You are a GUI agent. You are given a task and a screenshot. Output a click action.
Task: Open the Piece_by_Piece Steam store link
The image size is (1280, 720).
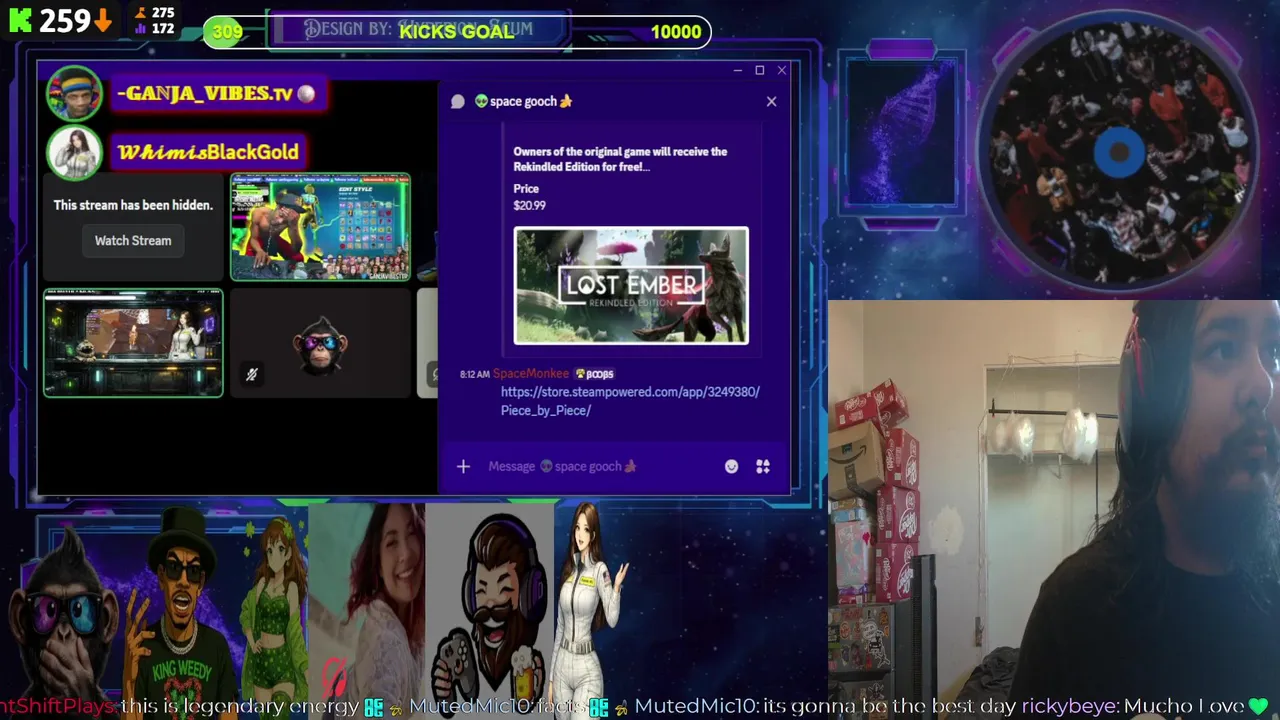tap(630, 401)
